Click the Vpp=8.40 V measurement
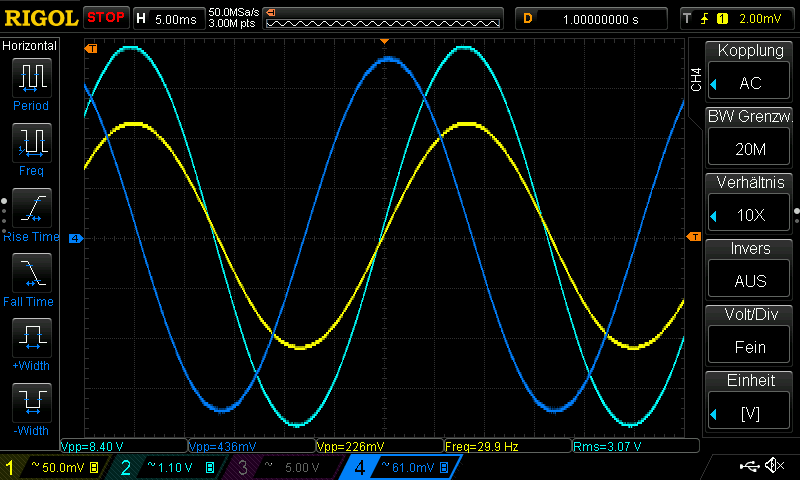The image size is (800, 480). pyautogui.click(x=124, y=446)
